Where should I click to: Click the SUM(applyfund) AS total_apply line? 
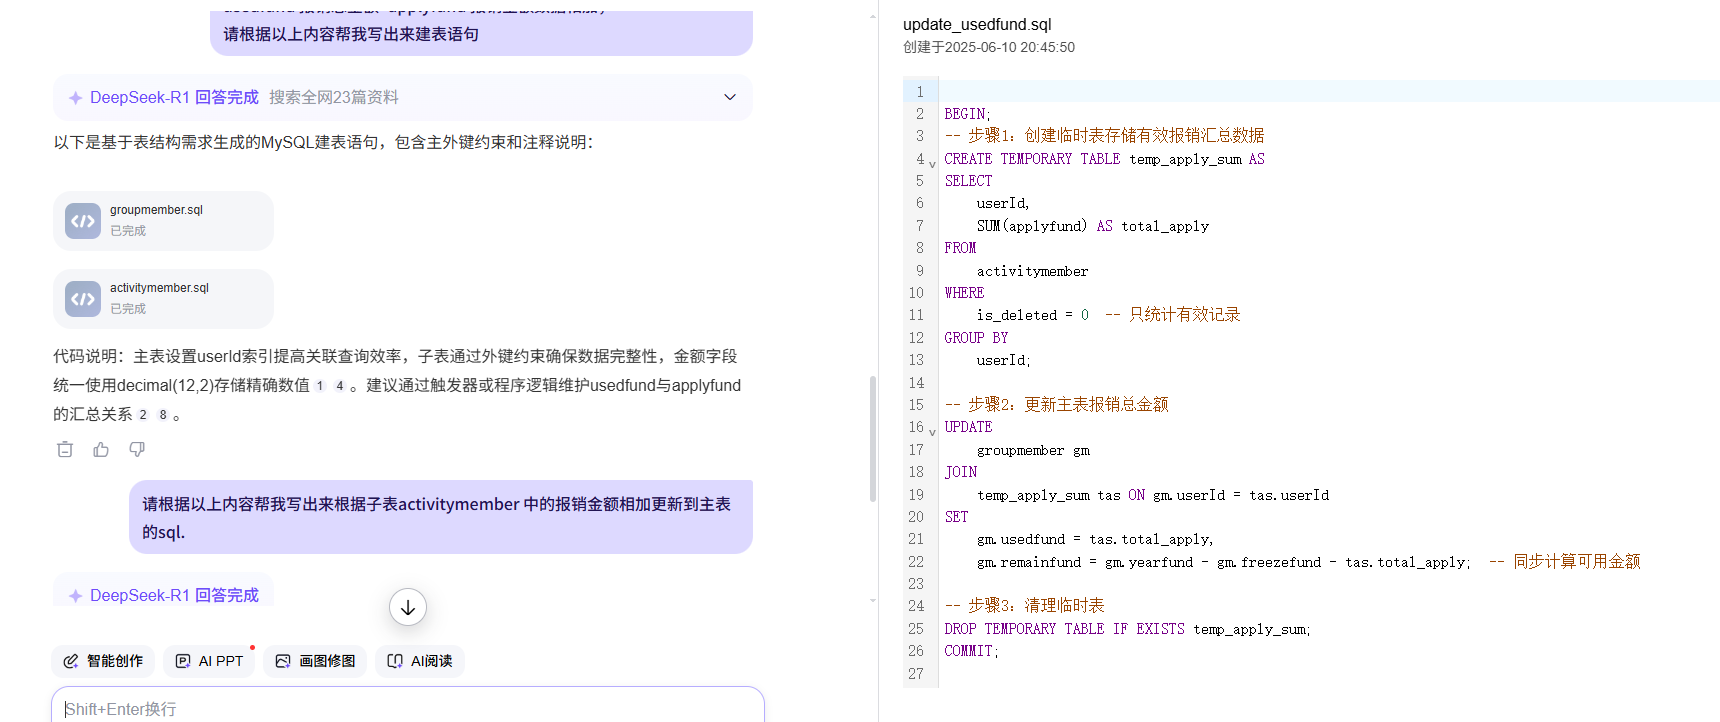[1093, 226]
